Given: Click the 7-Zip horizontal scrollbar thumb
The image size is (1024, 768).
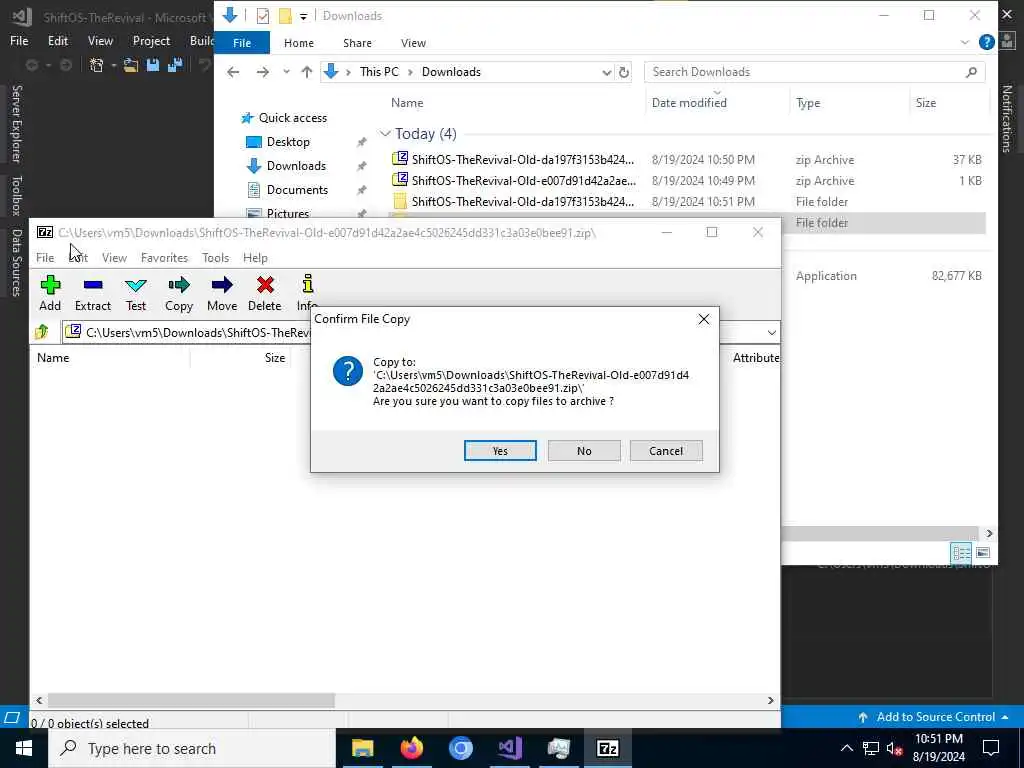Looking at the screenshot, I should coord(191,700).
